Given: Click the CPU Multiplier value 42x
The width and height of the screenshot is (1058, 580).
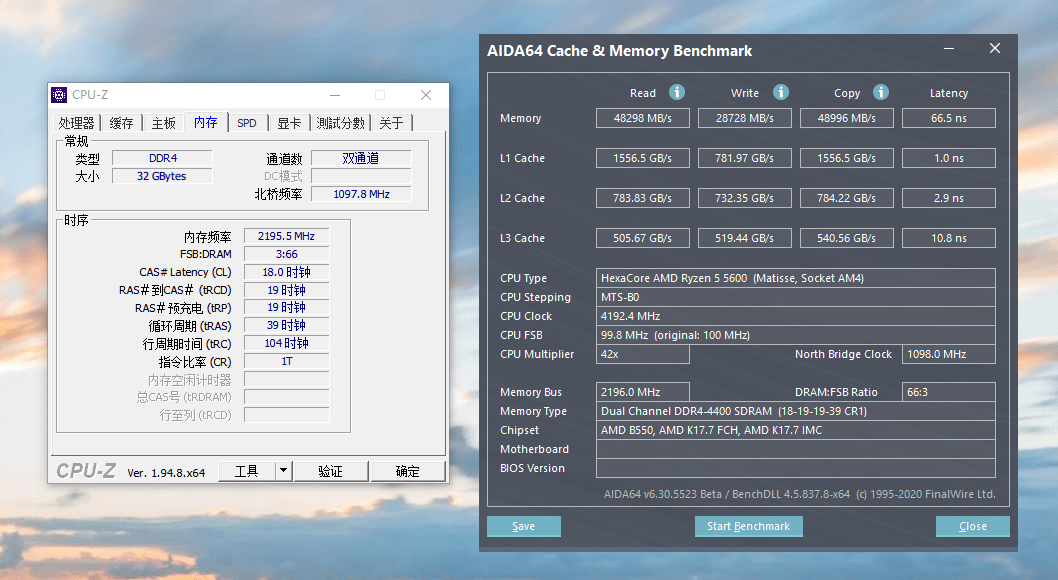Looking at the screenshot, I should 642,354.
